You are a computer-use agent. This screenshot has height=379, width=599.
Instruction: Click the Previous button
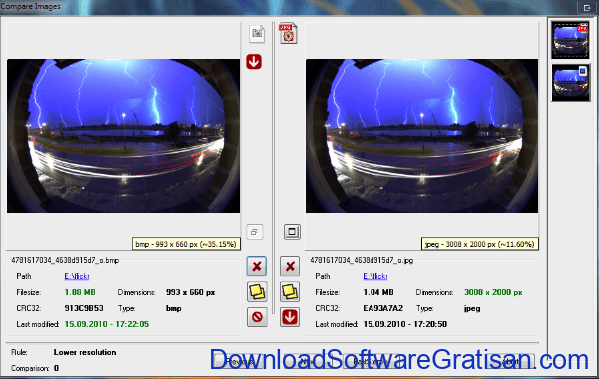tap(239, 361)
